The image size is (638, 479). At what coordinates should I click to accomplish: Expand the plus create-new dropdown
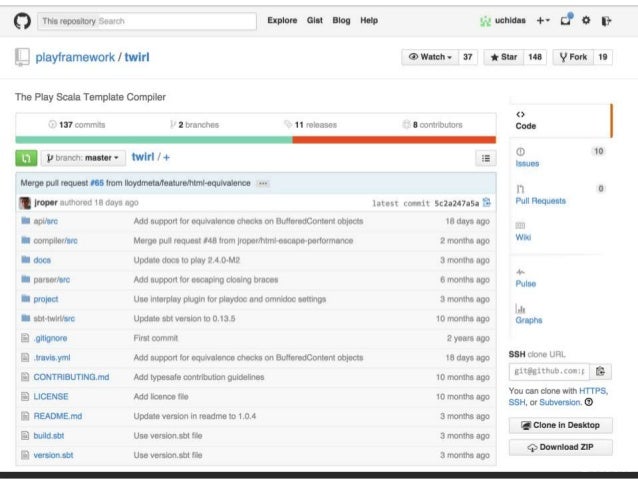pyautogui.click(x=543, y=20)
